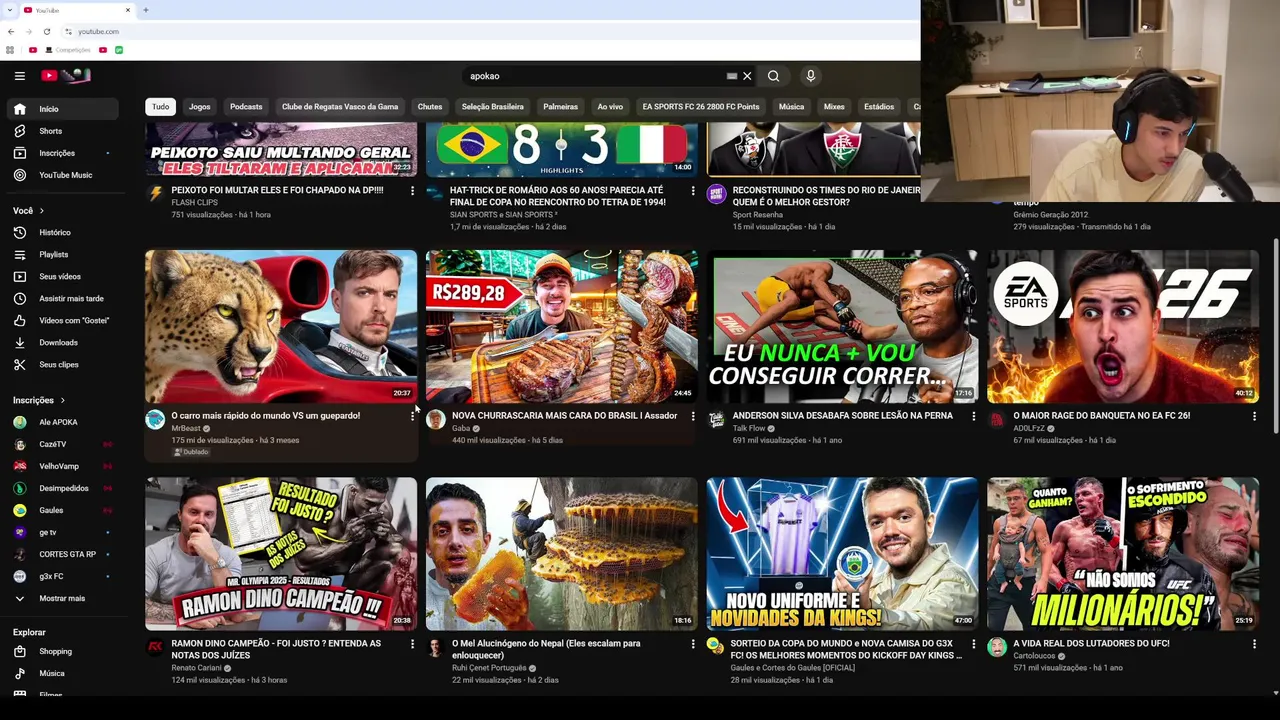Select the Mixes filter chip
Image resolution: width=1280 pixels, height=720 pixels.
tap(834, 107)
